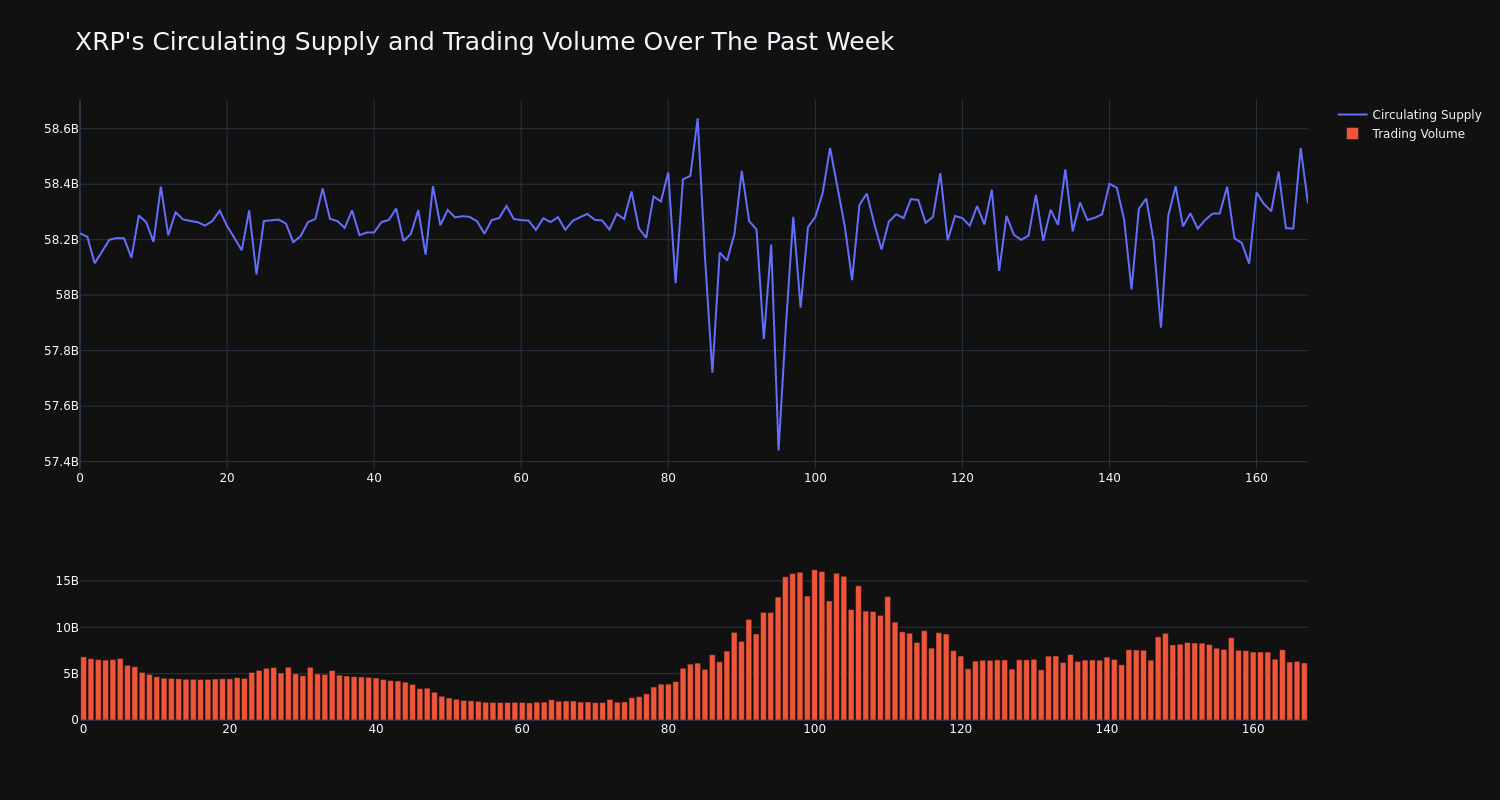Hide the Trading Volume series via legend text
This screenshot has width=1500, height=800.
pyautogui.click(x=1417, y=134)
